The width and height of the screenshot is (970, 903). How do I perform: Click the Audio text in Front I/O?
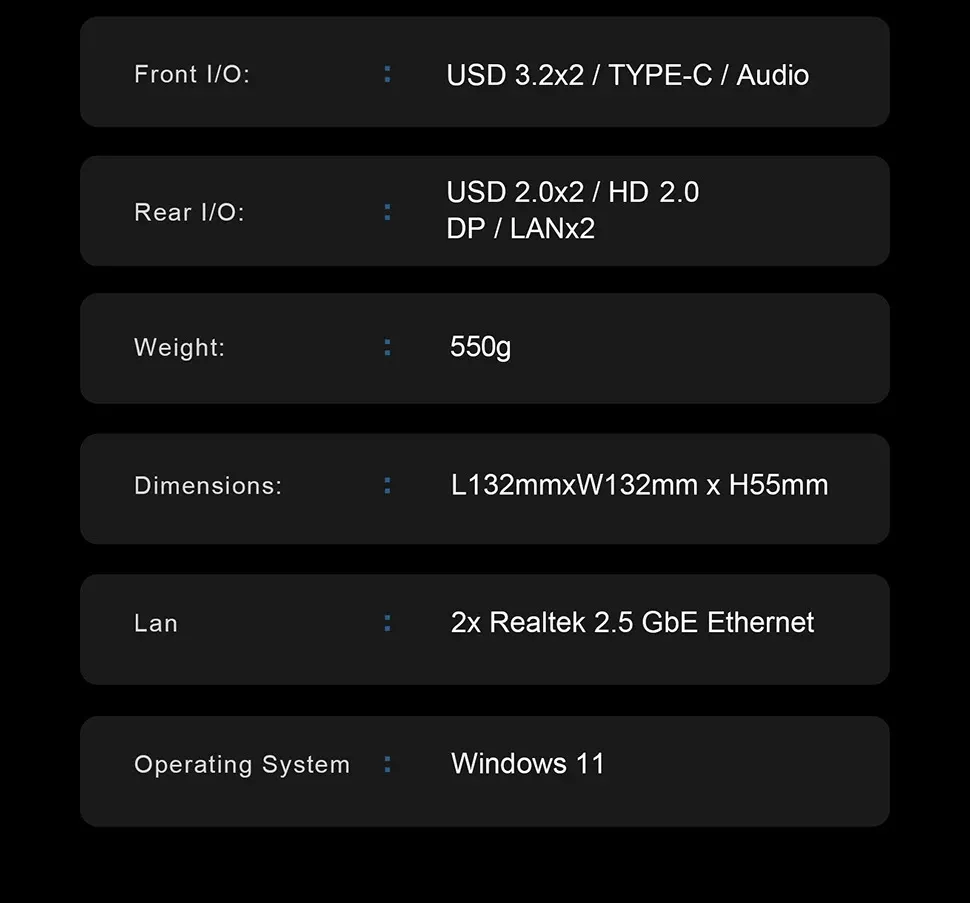pyautogui.click(x=772, y=76)
